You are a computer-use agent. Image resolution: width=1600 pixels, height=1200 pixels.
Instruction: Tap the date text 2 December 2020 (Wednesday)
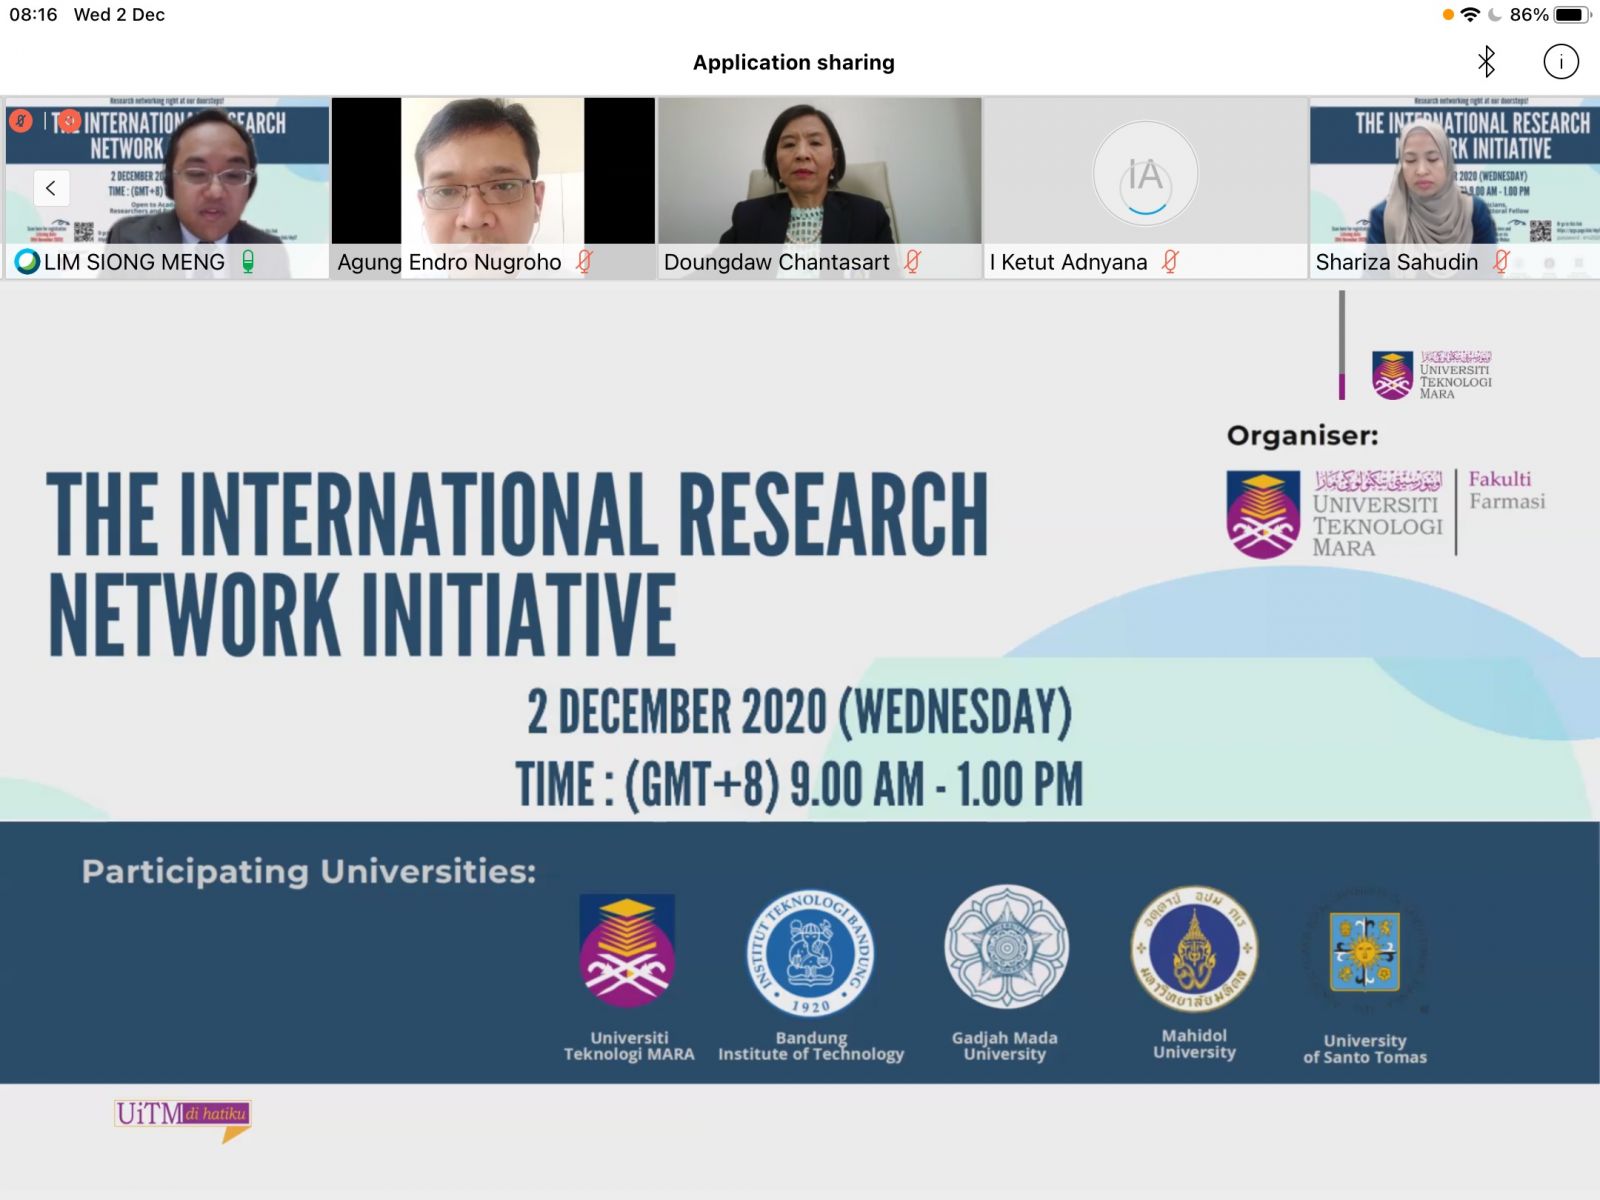(x=799, y=712)
